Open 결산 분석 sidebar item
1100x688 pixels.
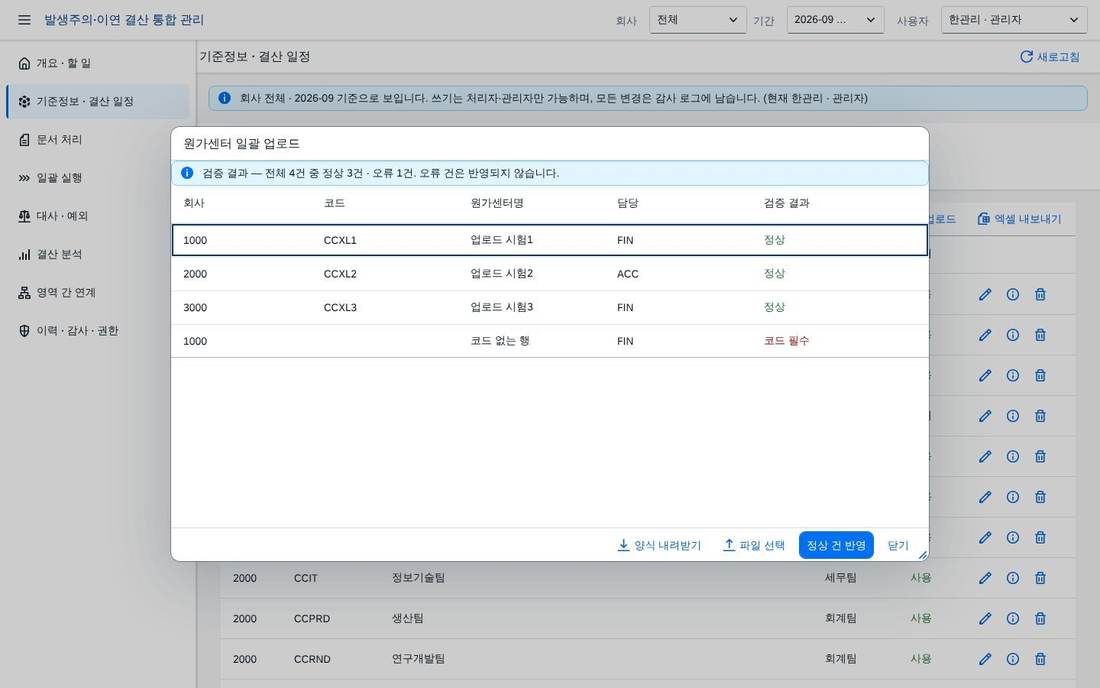(98, 255)
